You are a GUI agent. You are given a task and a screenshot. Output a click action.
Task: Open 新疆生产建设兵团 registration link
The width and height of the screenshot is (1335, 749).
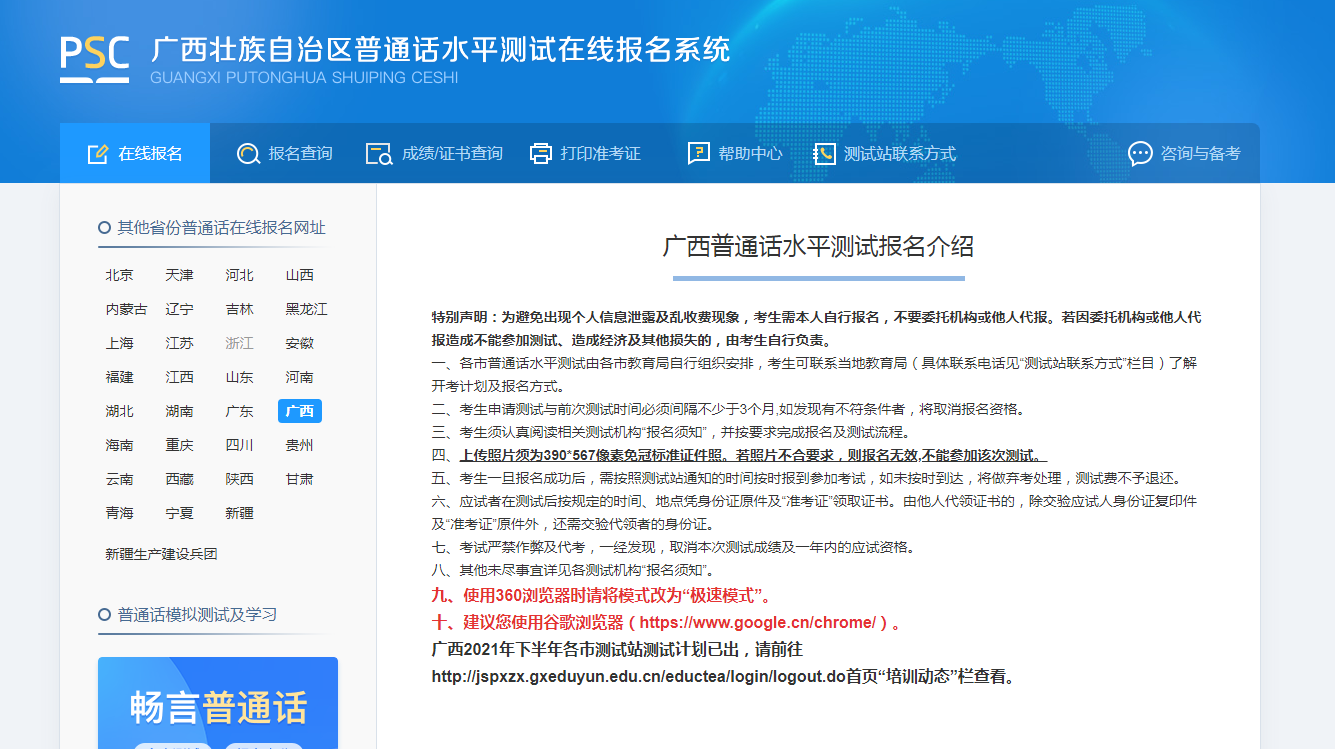pos(161,554)
